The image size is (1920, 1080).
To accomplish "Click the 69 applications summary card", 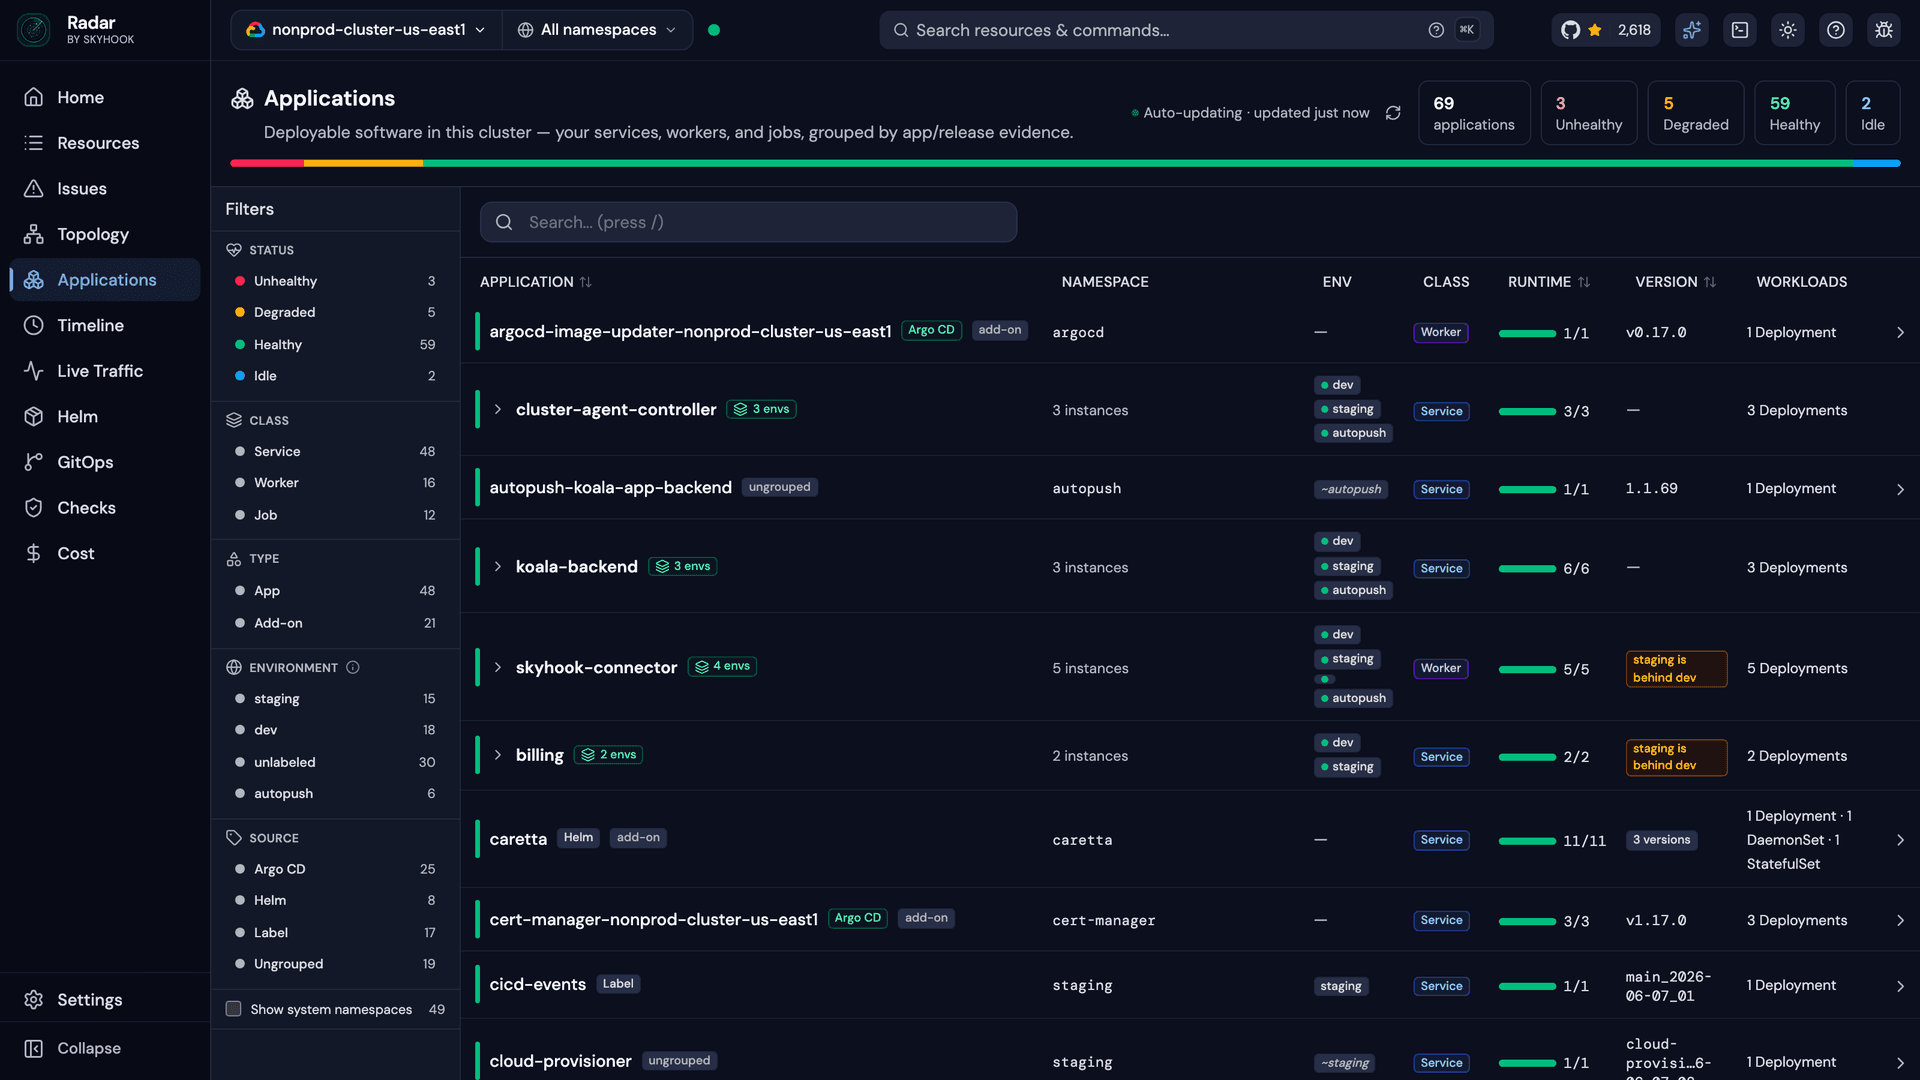I will [1474, 113].
